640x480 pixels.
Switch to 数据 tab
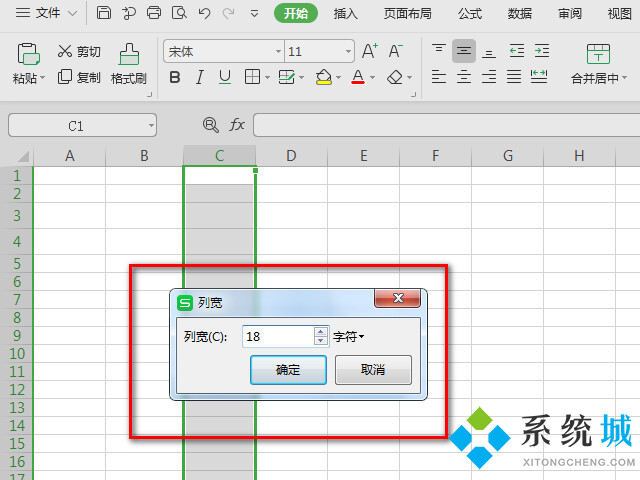[x=520, y=14]
